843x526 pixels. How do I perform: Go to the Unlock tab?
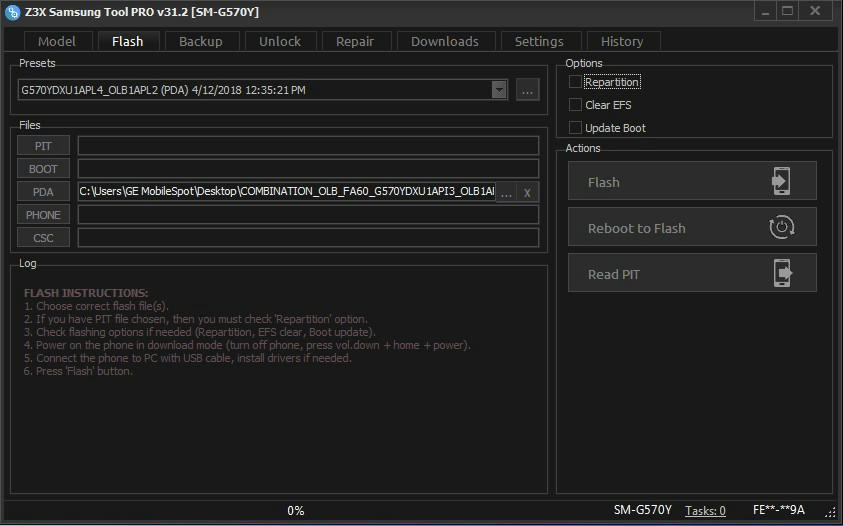click(280, 41)
